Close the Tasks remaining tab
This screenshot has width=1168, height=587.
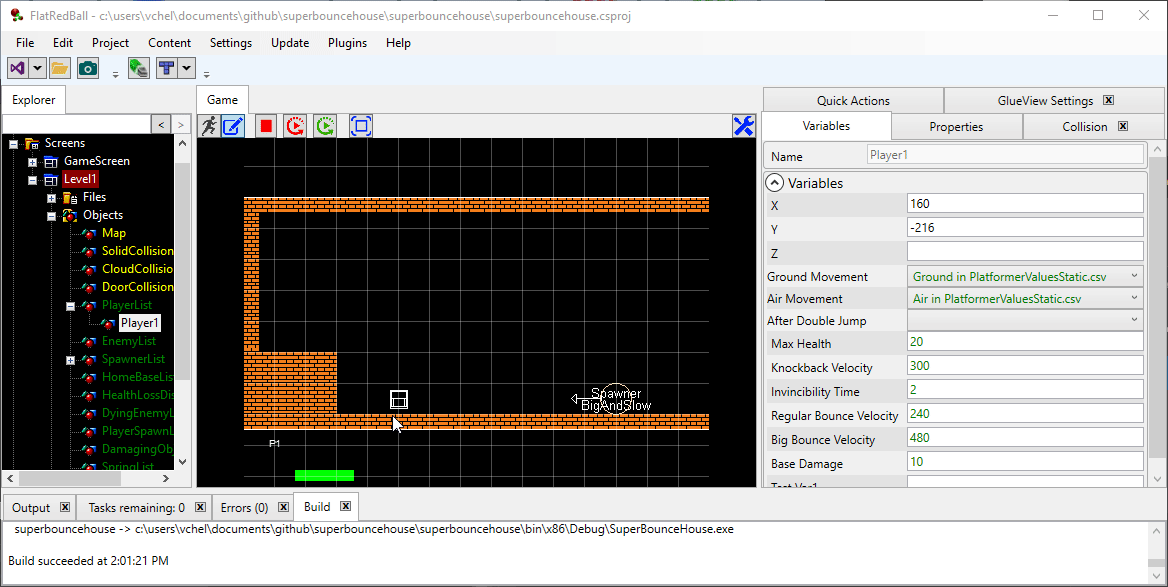[x=200, y=507]
